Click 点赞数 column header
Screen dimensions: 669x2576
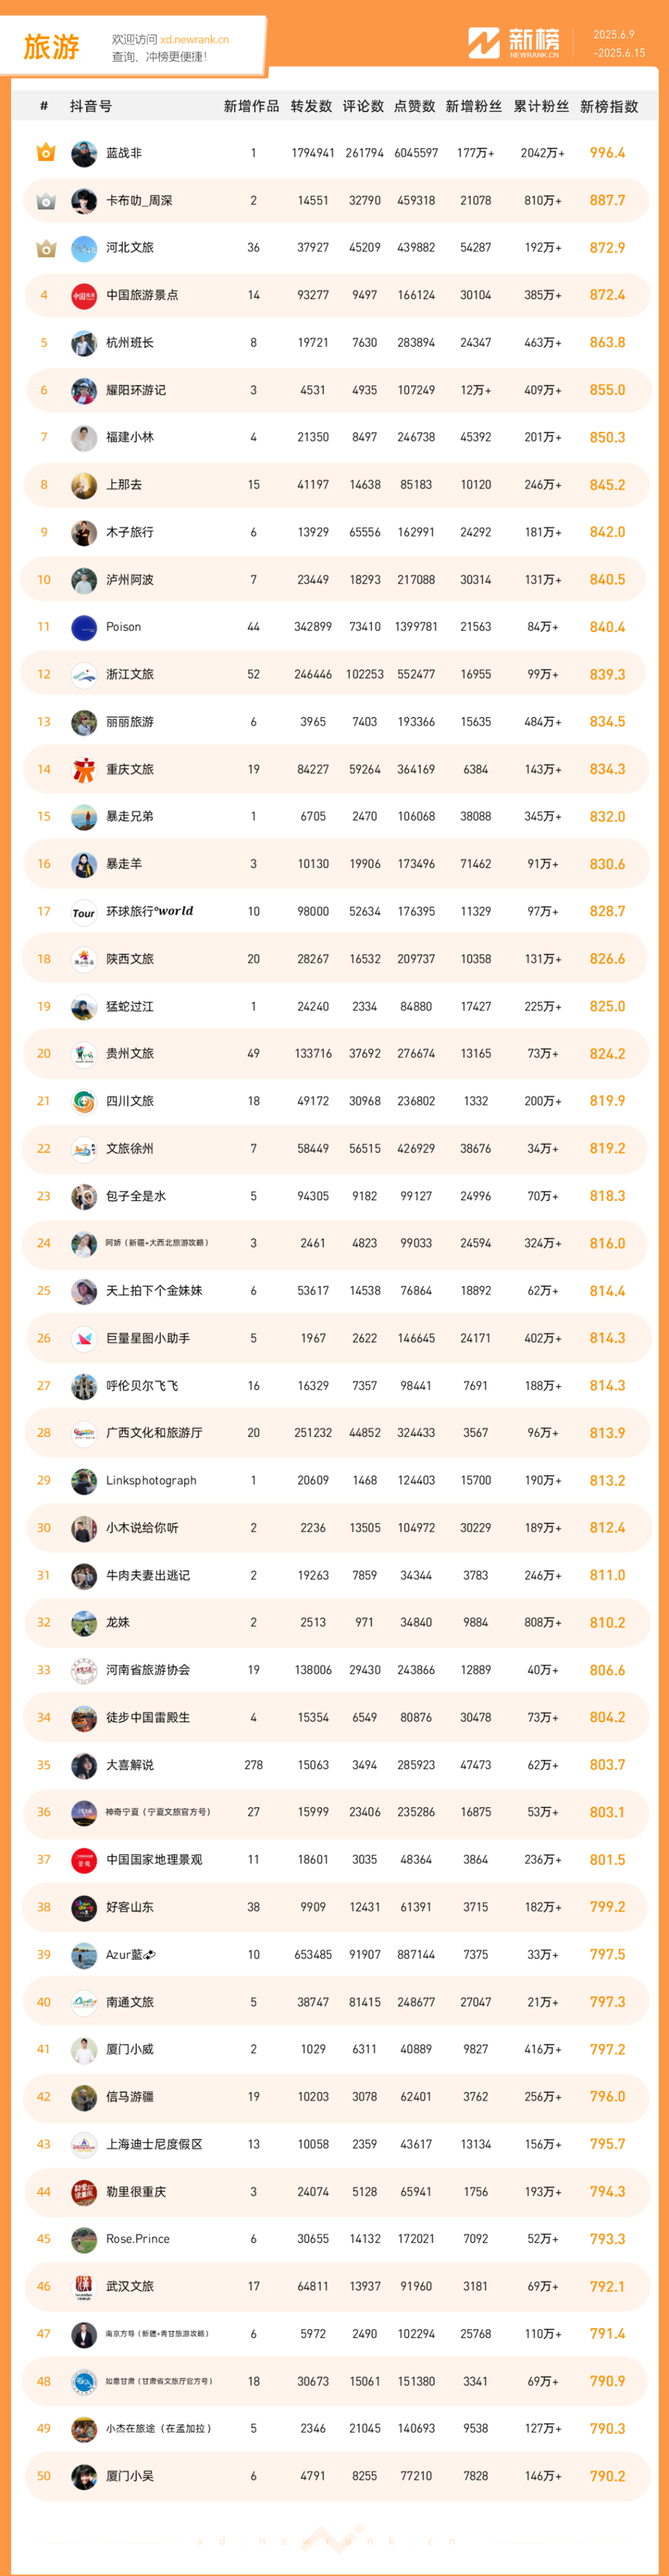coord(415,106)
